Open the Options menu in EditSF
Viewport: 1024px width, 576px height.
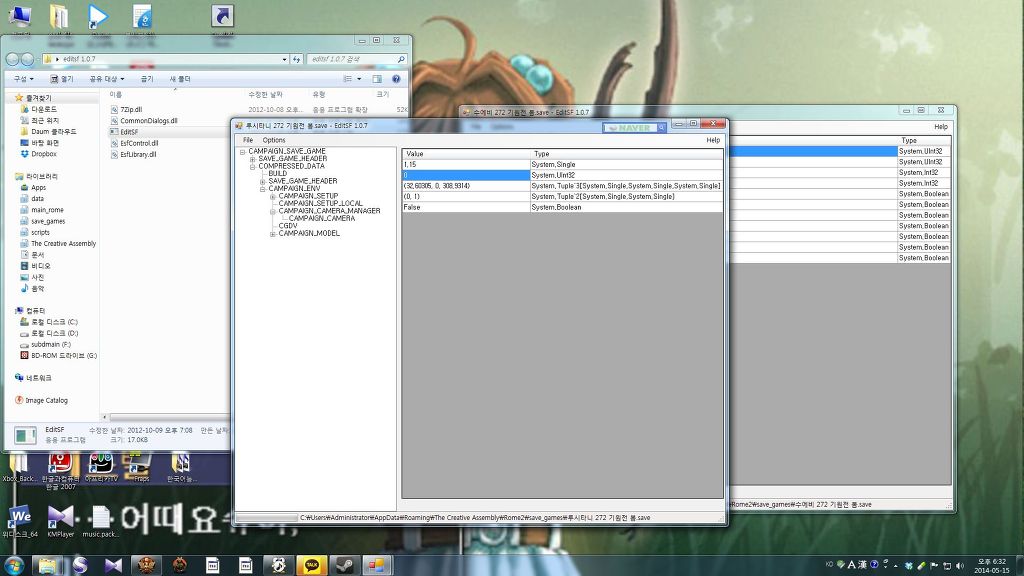[x=274, y=140]
